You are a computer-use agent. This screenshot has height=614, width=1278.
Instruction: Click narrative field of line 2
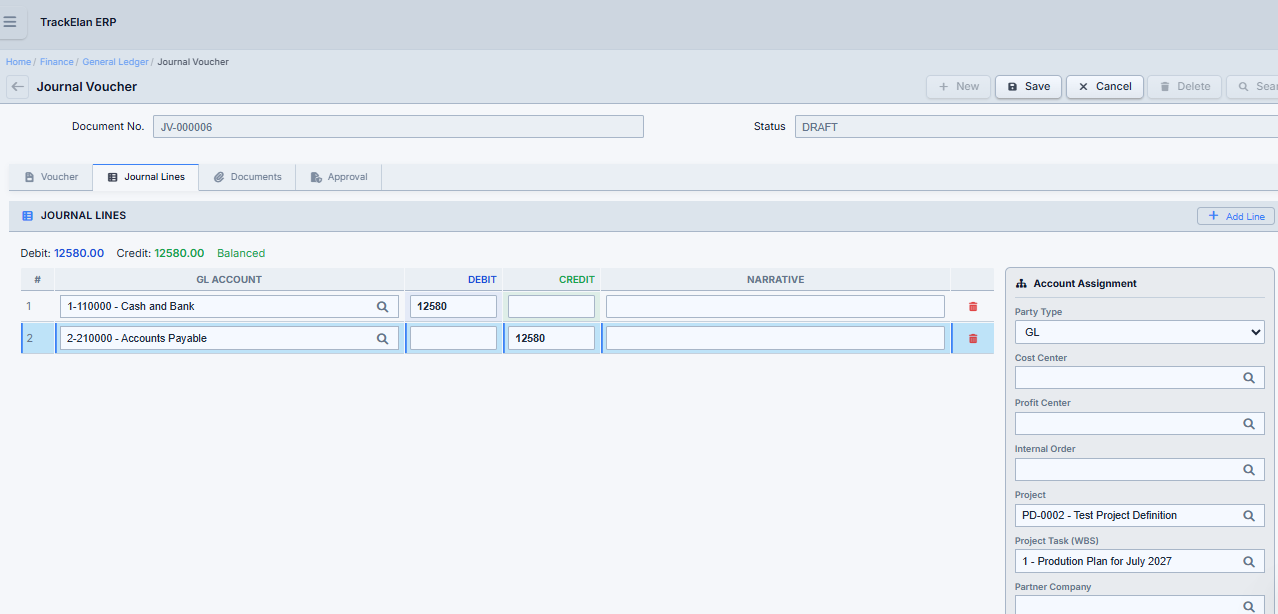pos(775,339)
